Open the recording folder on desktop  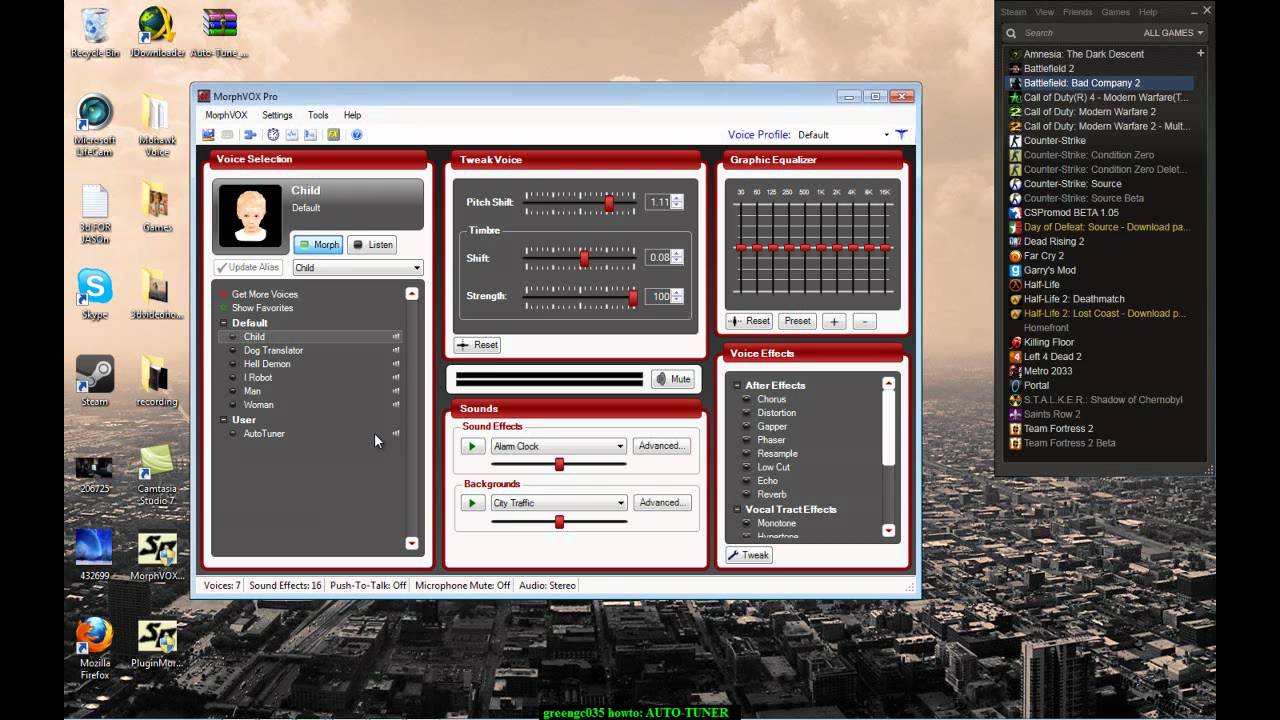(157, 381)
